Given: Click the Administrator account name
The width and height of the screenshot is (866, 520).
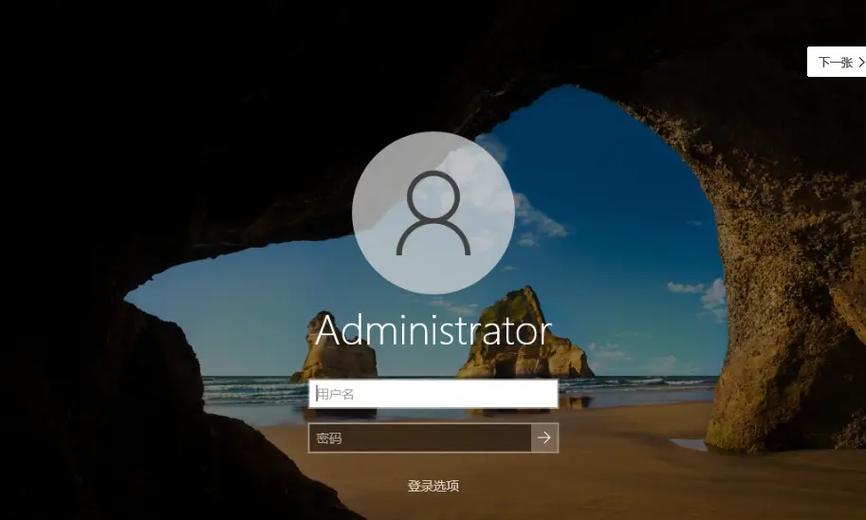Looking at the screenshot, I should coord(433,330).
